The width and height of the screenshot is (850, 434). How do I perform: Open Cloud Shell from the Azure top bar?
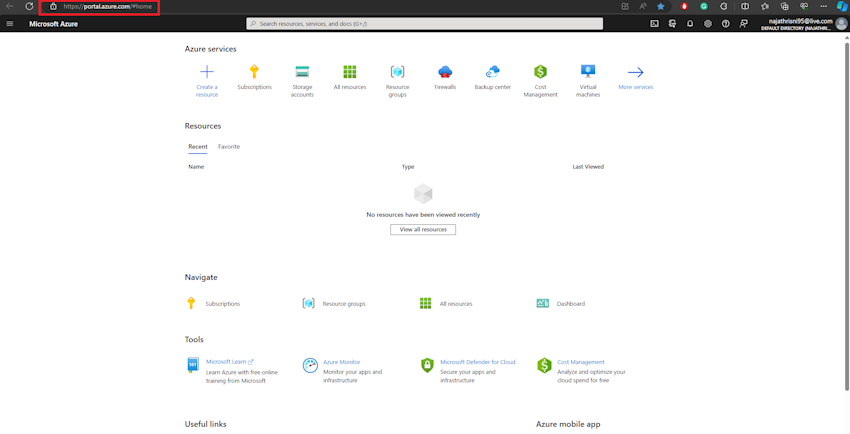pyautogui.click(x=654, y=24)
